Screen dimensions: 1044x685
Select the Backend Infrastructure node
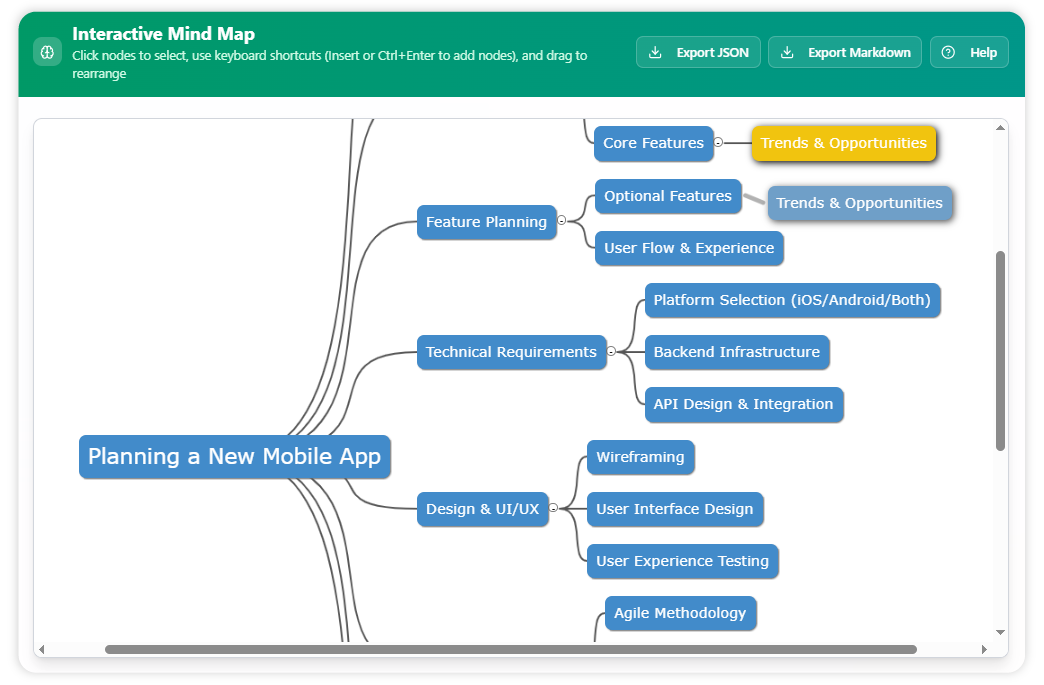[x=736, y=352]
